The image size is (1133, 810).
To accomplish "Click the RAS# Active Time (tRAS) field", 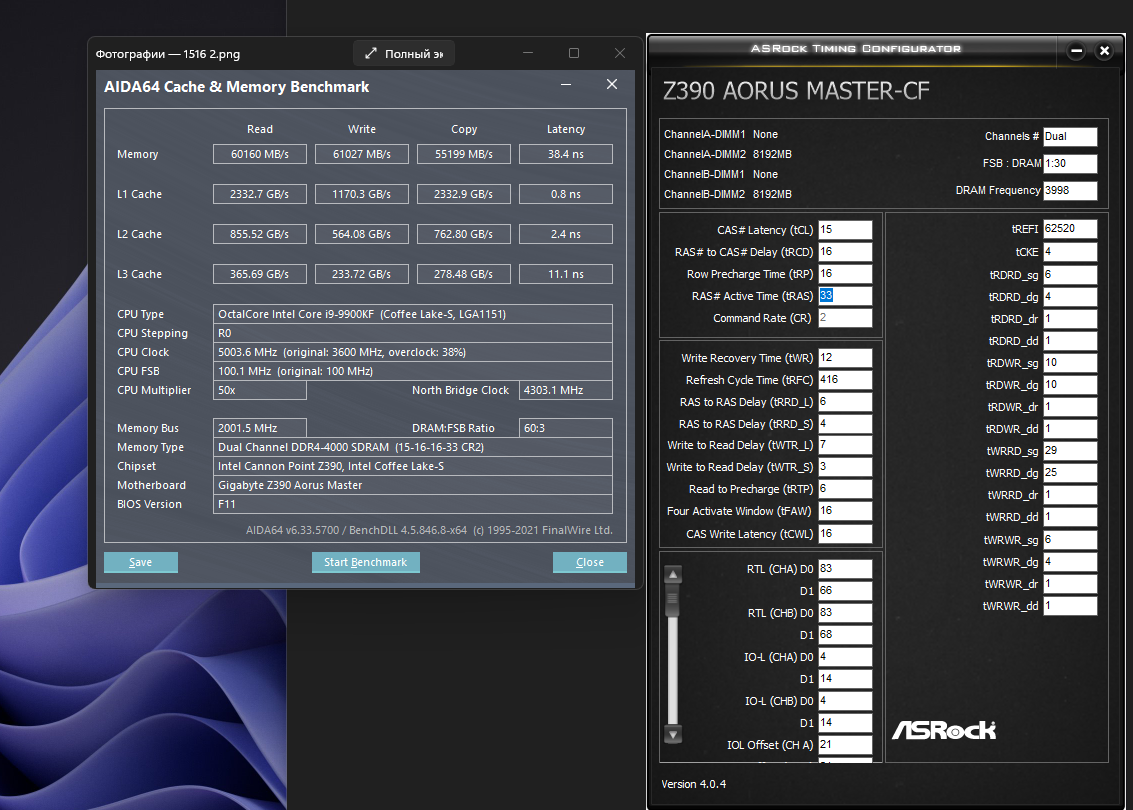I will pyautogui.click(x=845, y=296).
